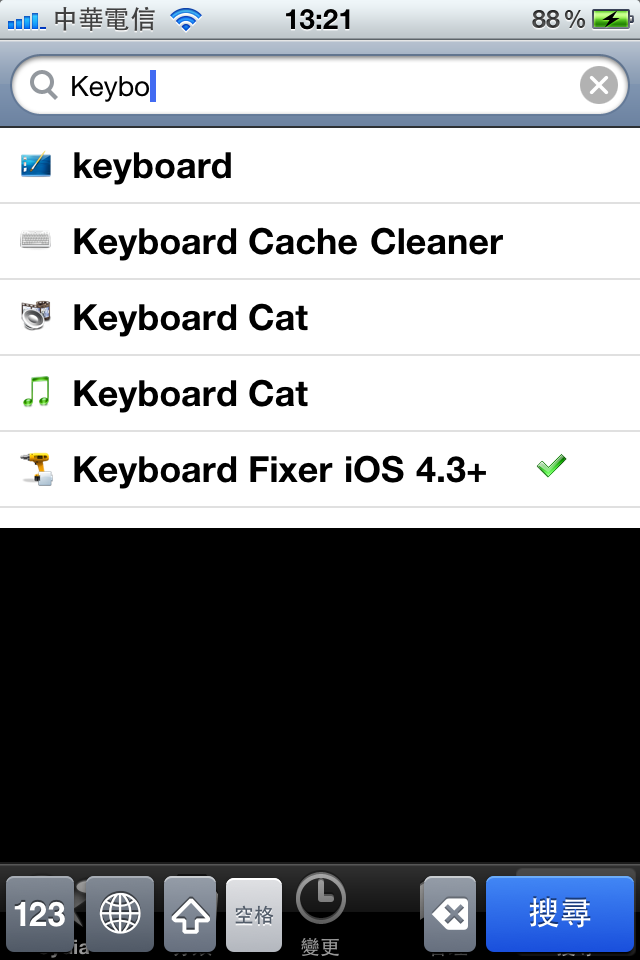Select Keyboard Cache Cleaner package
Viewport: 640px width, 960px height.
(320, 241)
